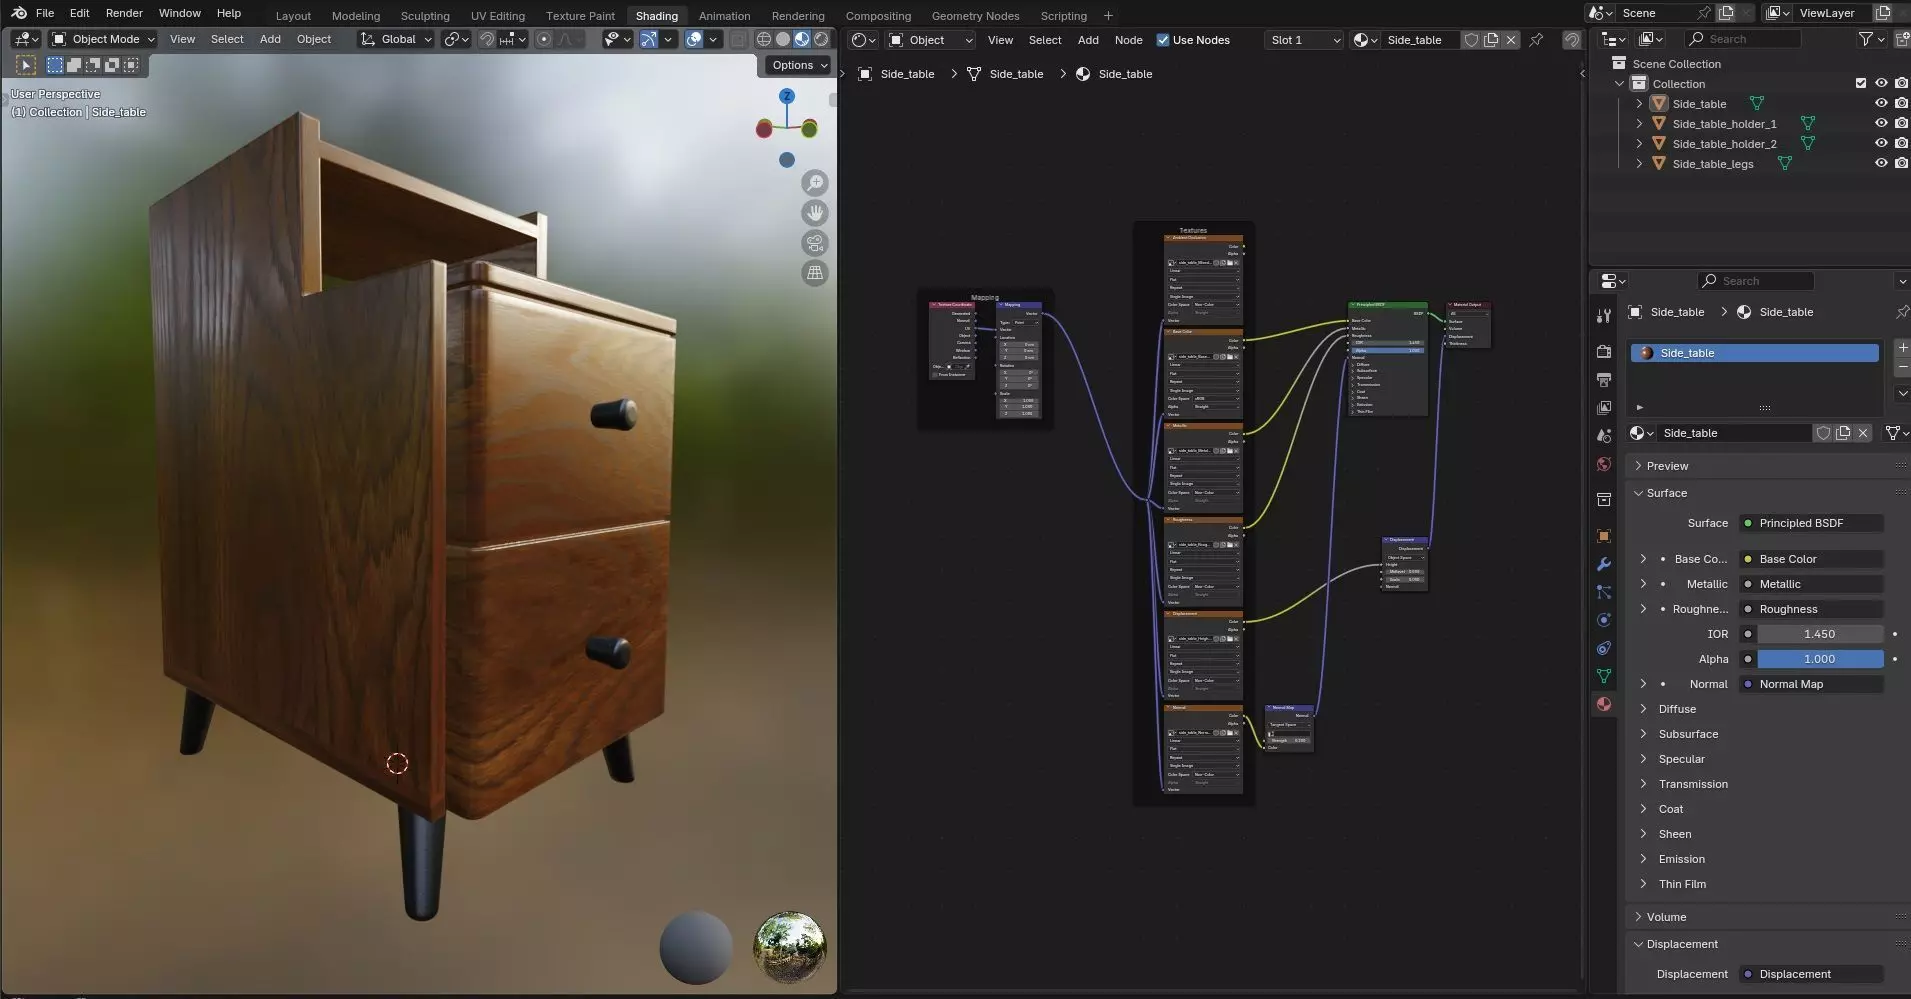
Task: Open the Object Constraints properties tab
Action: [x=1604, y=648]
